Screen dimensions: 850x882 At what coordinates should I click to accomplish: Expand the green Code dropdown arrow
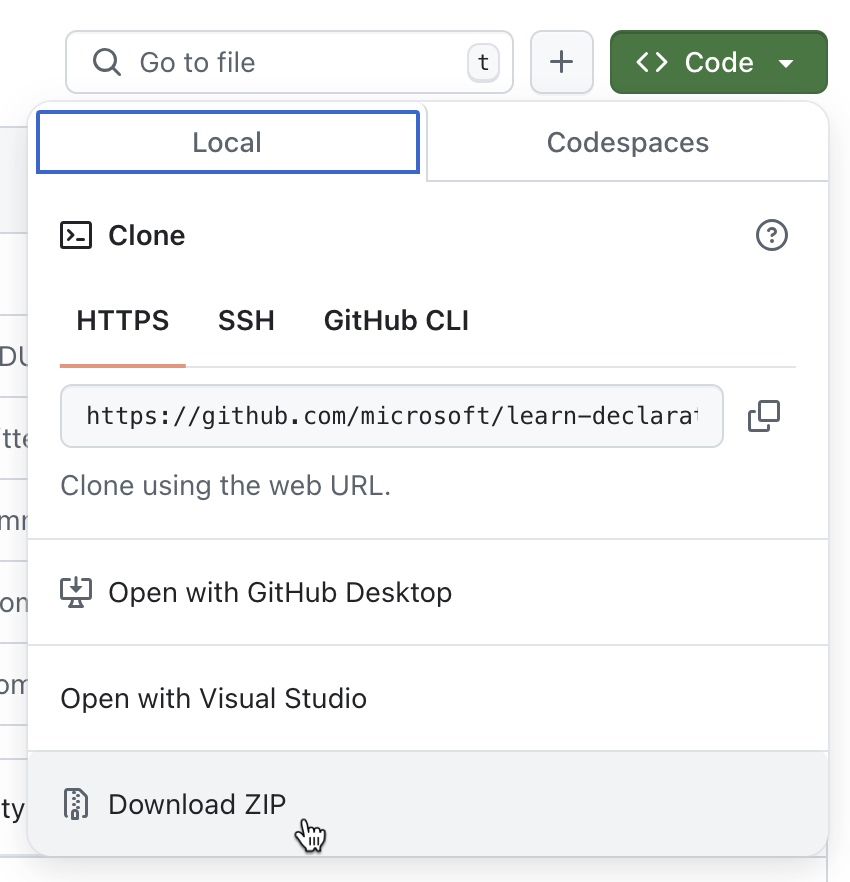pyautogui.click(x=786, y=63)
